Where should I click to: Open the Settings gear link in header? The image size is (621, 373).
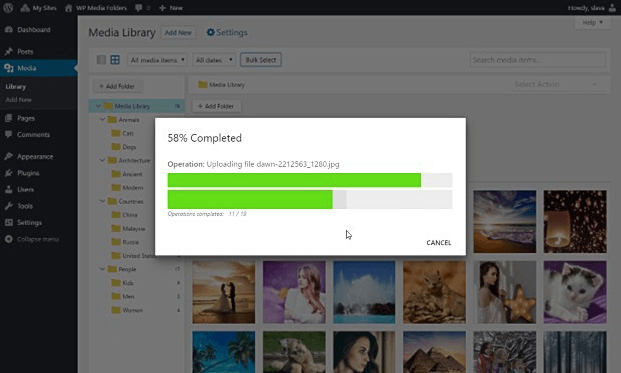point(227,32)
